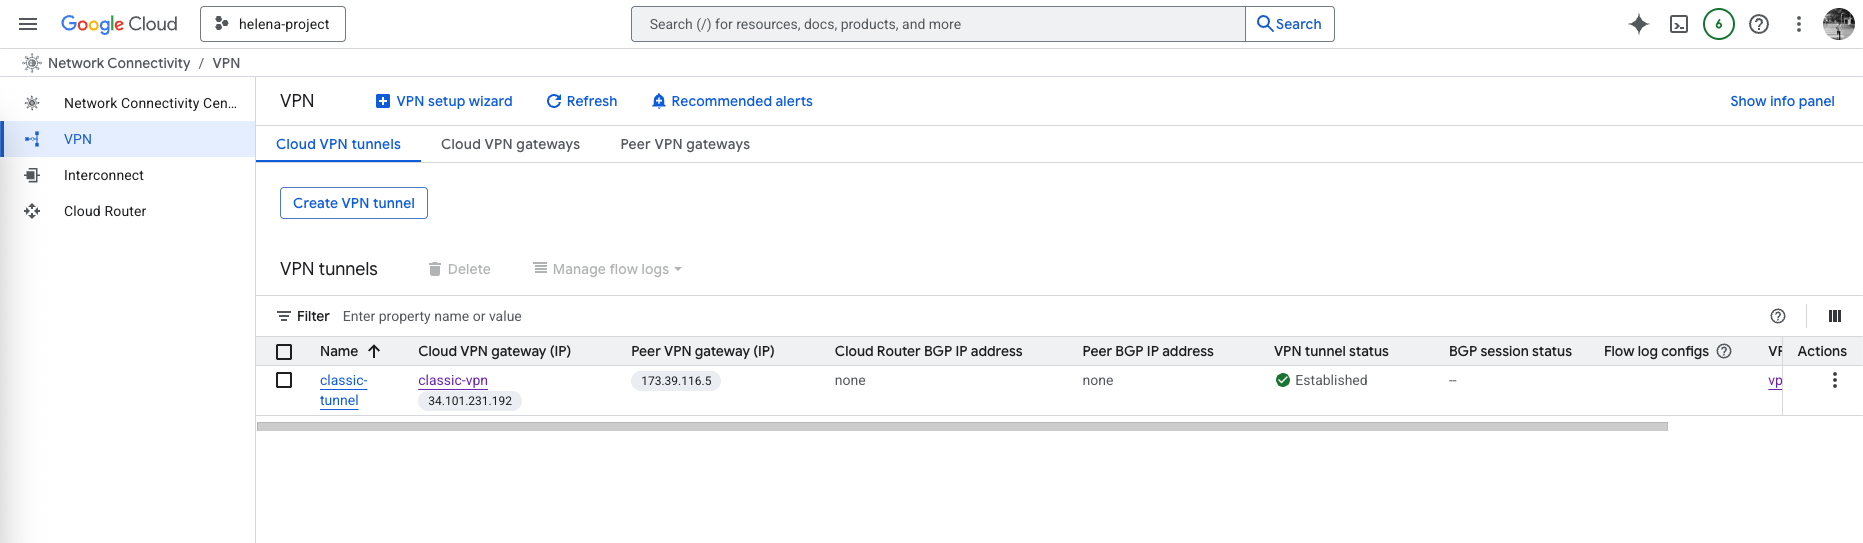
Task: Click the Flow log configs help icon
Action: pyautogui.click(x=1724, y=351)
